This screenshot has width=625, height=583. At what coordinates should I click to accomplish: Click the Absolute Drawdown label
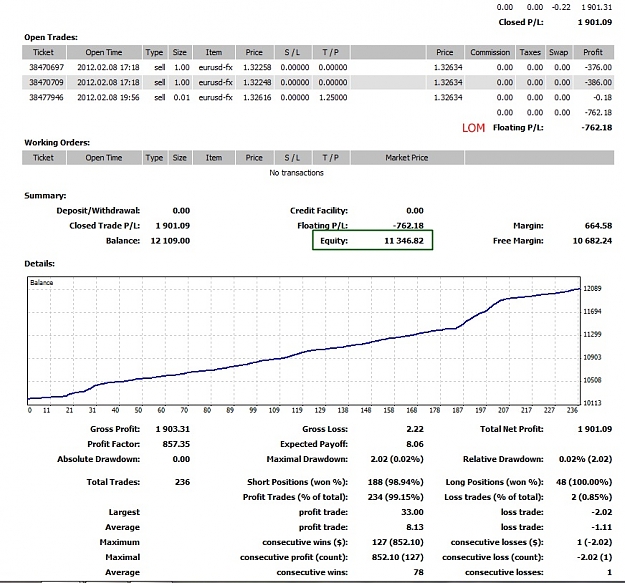tap(98, 459)
